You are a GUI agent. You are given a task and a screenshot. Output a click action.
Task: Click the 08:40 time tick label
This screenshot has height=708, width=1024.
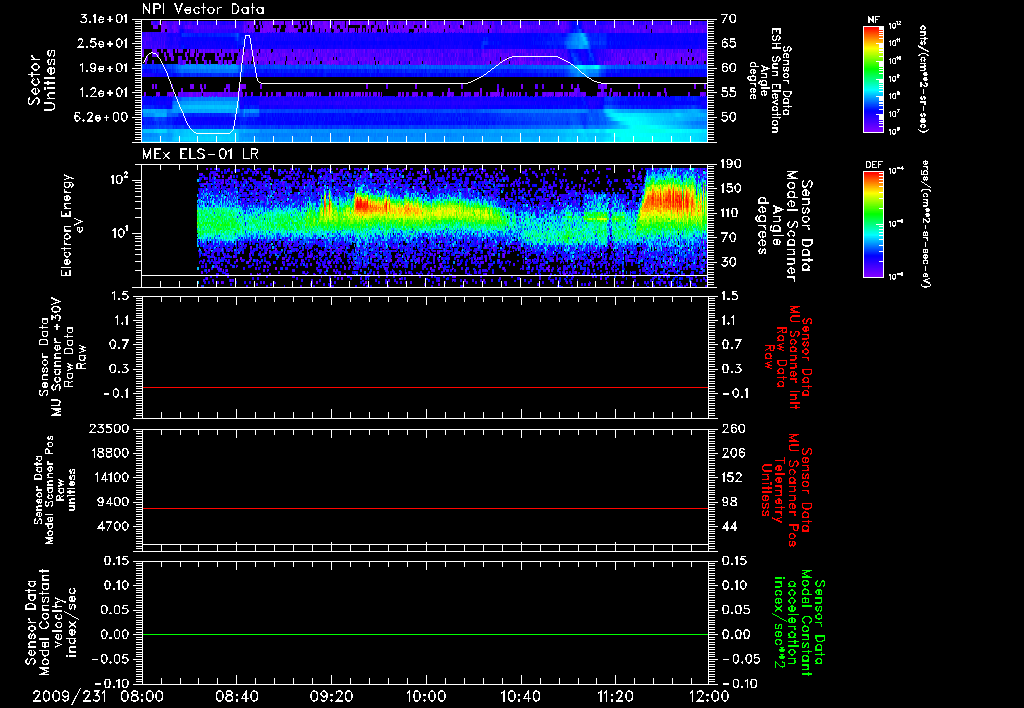(236, 696)
